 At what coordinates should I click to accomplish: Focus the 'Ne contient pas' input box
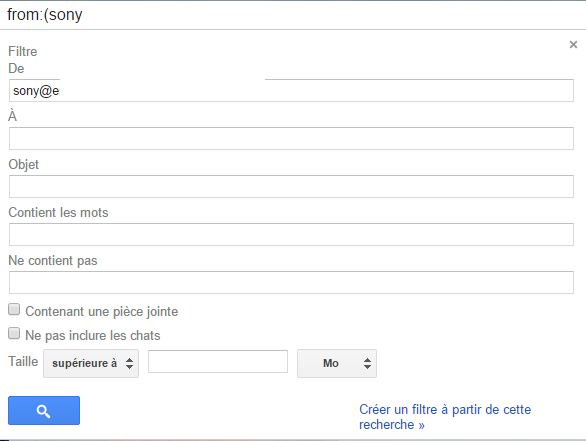tap(291, 282)
